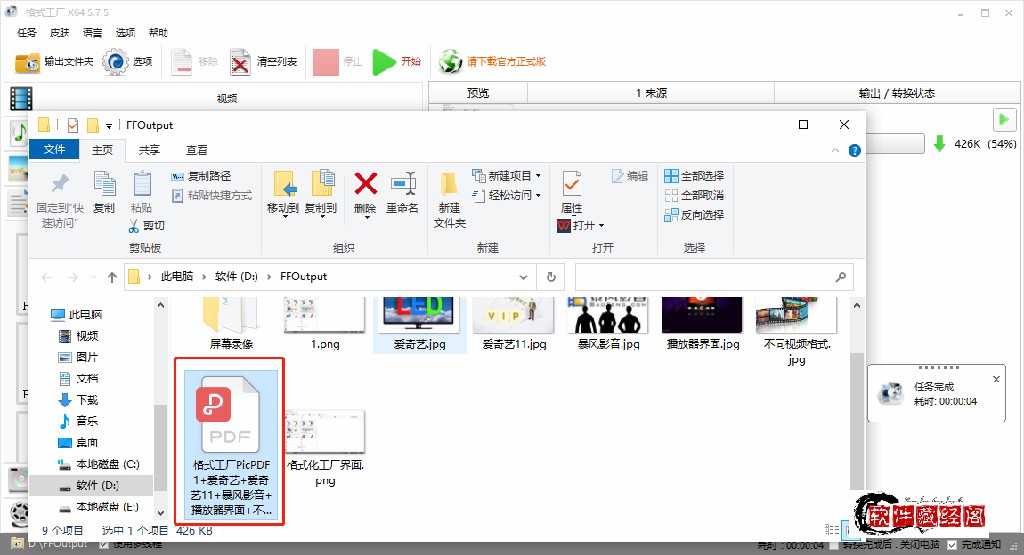
Task: Toggle the 使用多线程 checkbox
Action: 103,545
